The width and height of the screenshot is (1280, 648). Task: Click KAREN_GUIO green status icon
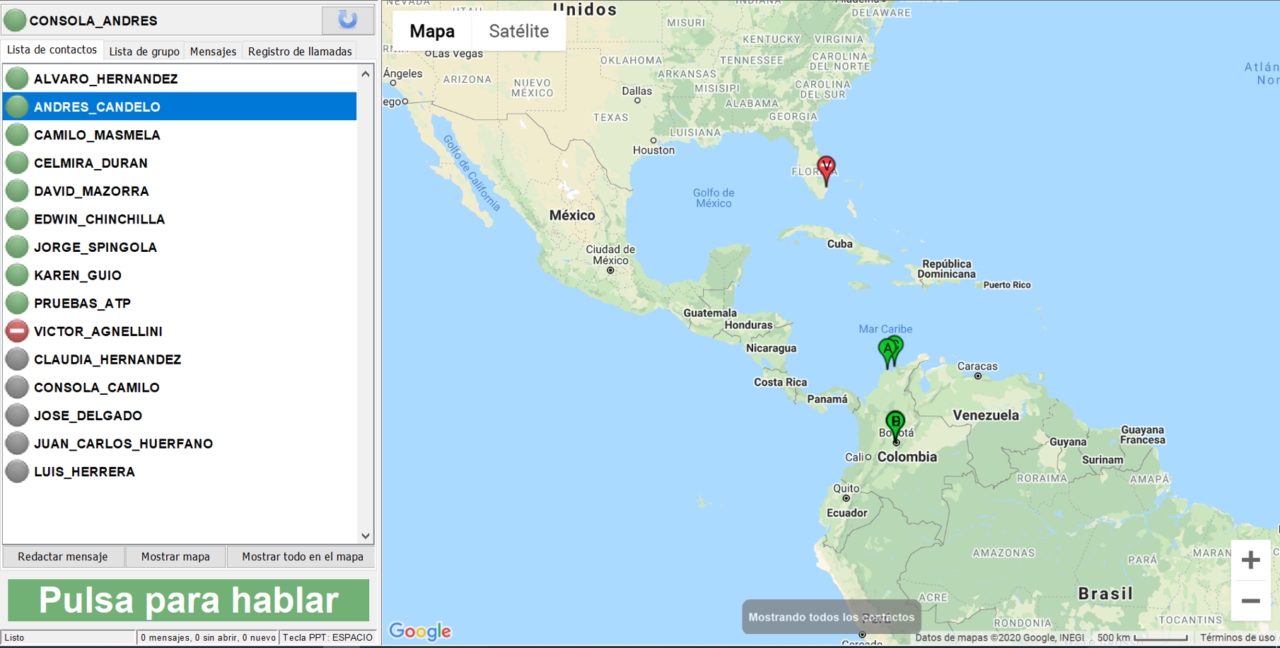17,275
